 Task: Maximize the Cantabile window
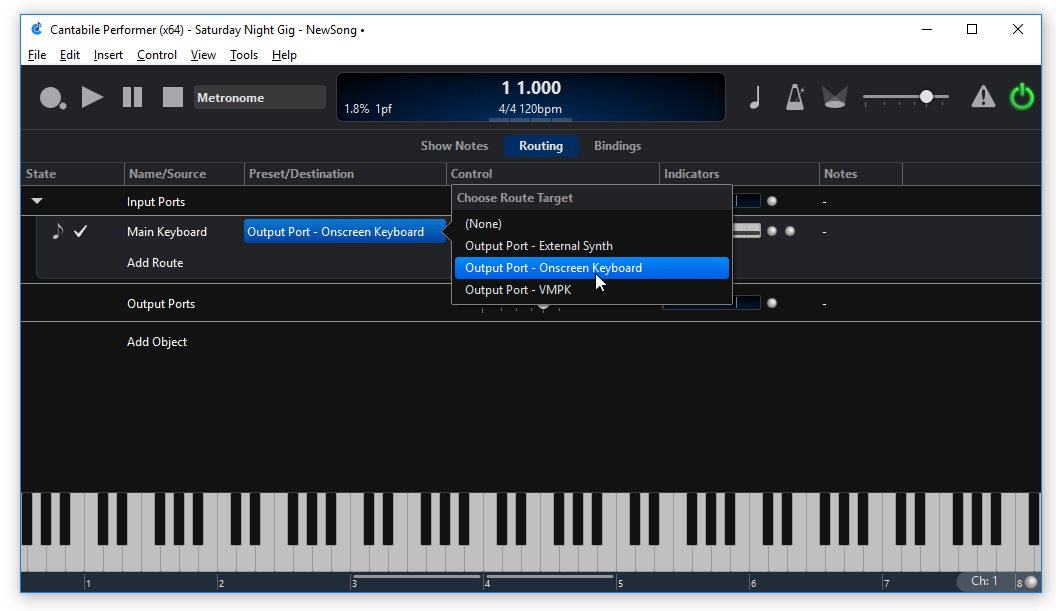972,29
